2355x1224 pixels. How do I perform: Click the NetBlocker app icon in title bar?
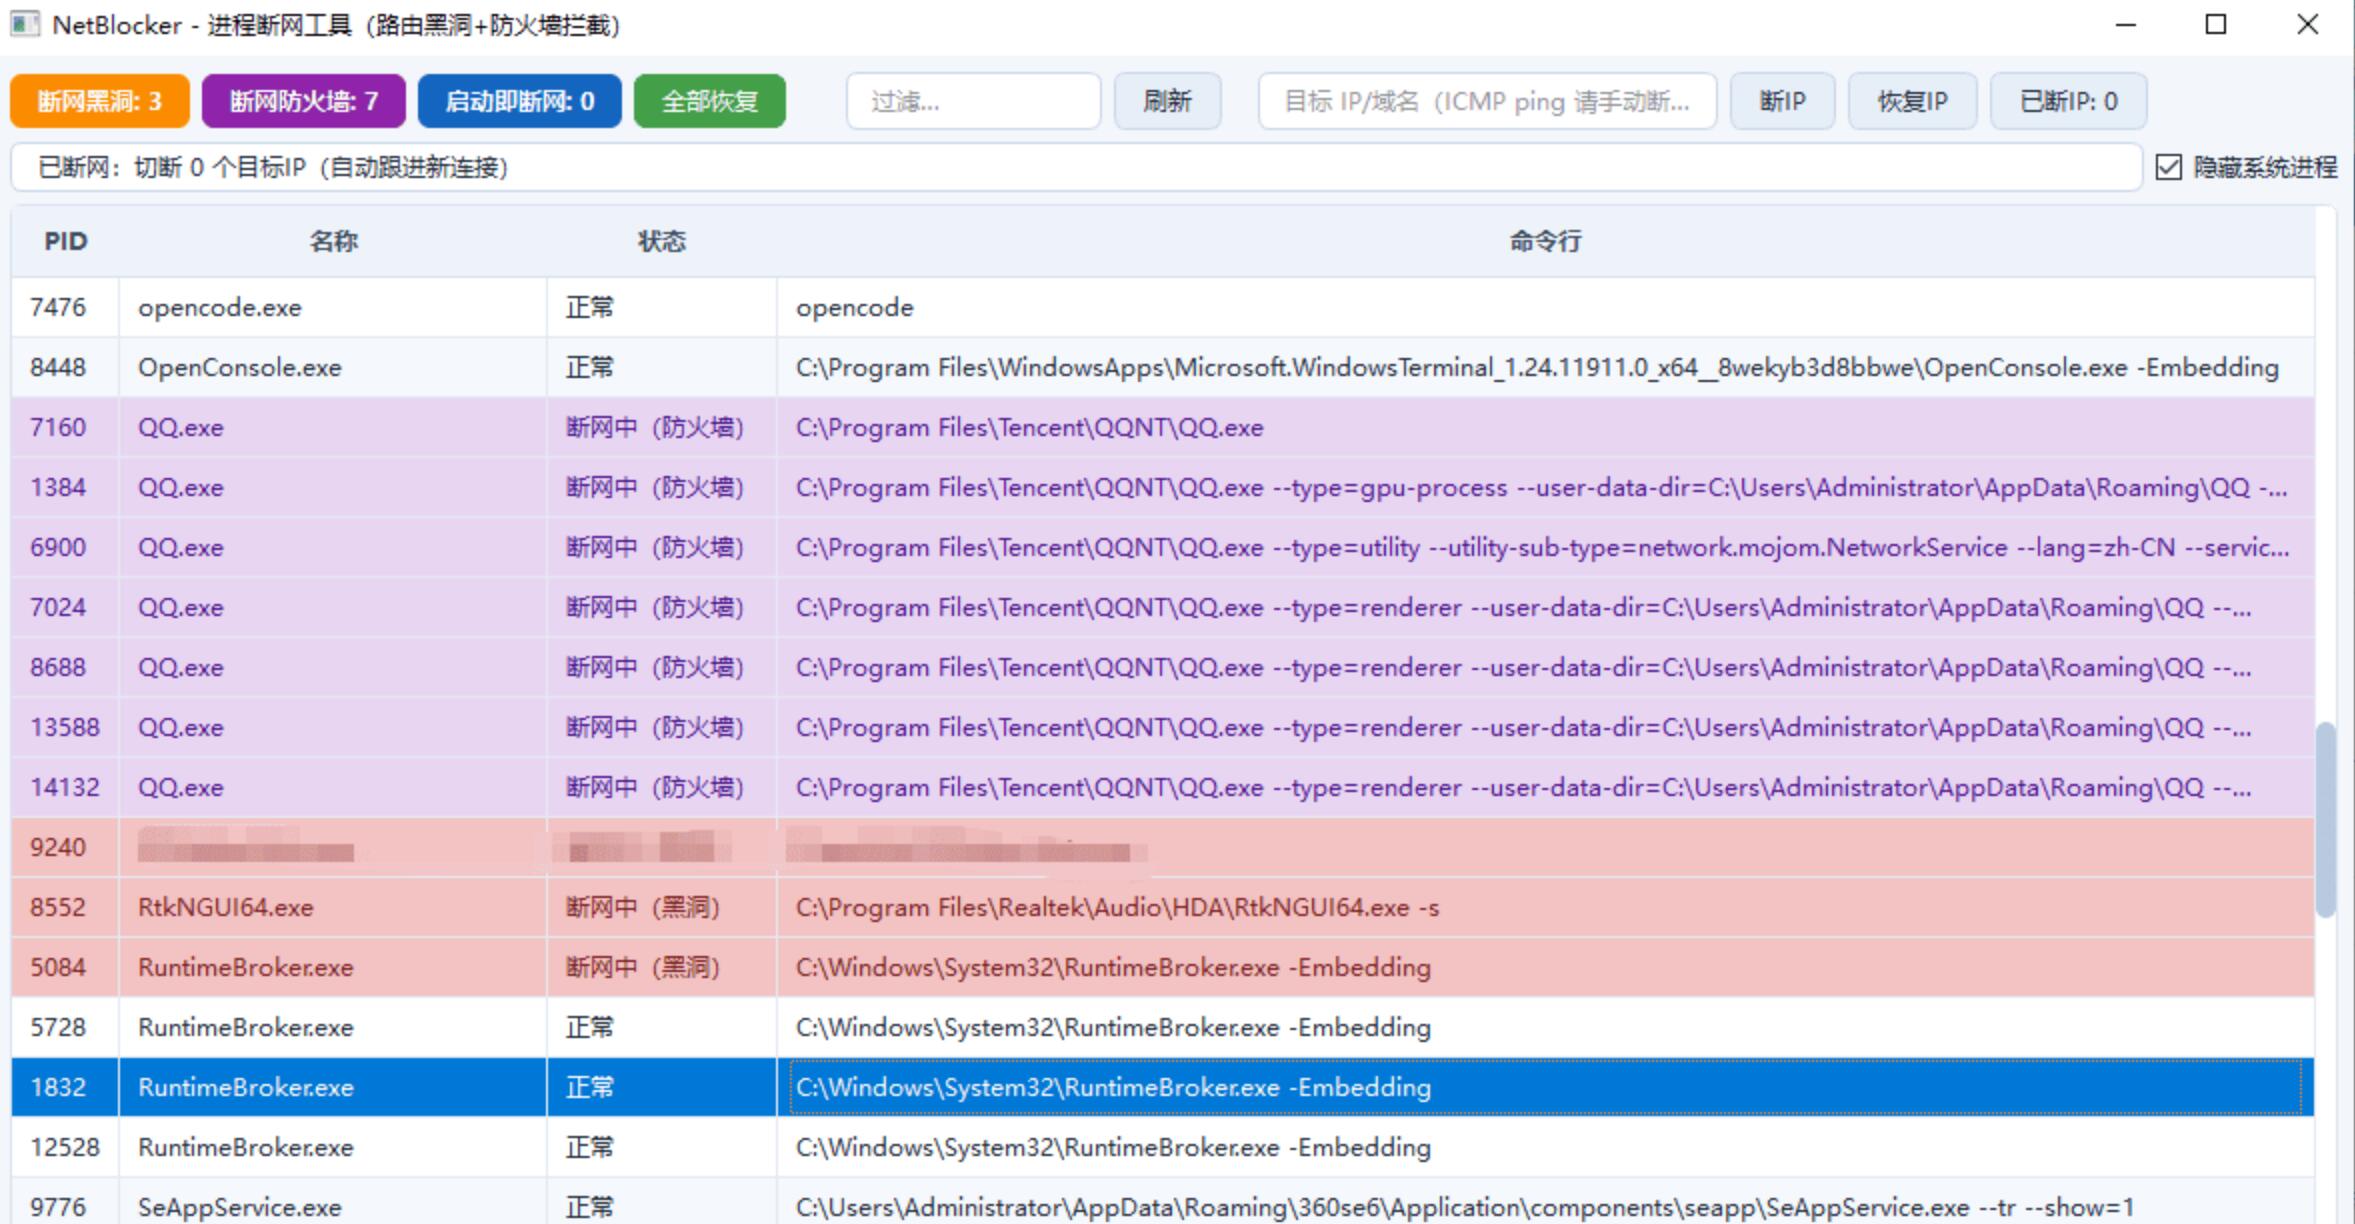point(25,24)
